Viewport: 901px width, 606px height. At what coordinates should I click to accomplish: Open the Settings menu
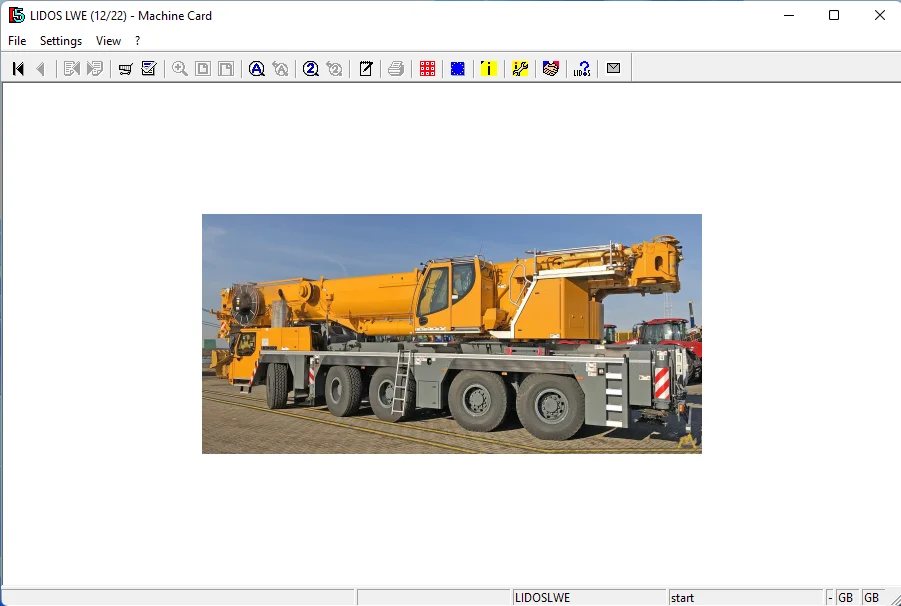pyautogui.click(x=60, y=41)
